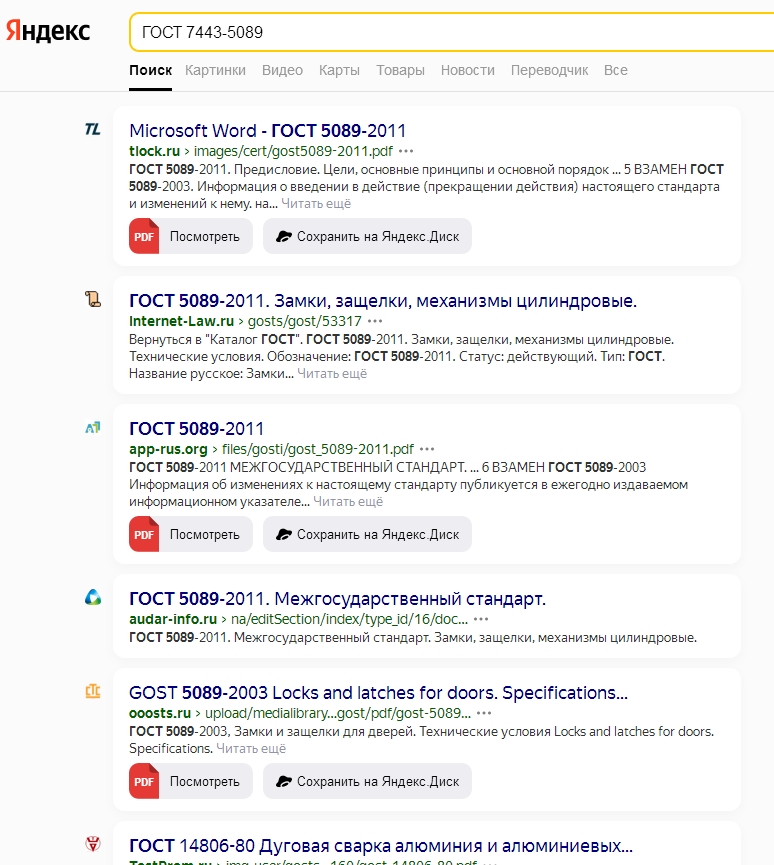Click Посмотреть button under ooosts.ru result

(191, 781)
